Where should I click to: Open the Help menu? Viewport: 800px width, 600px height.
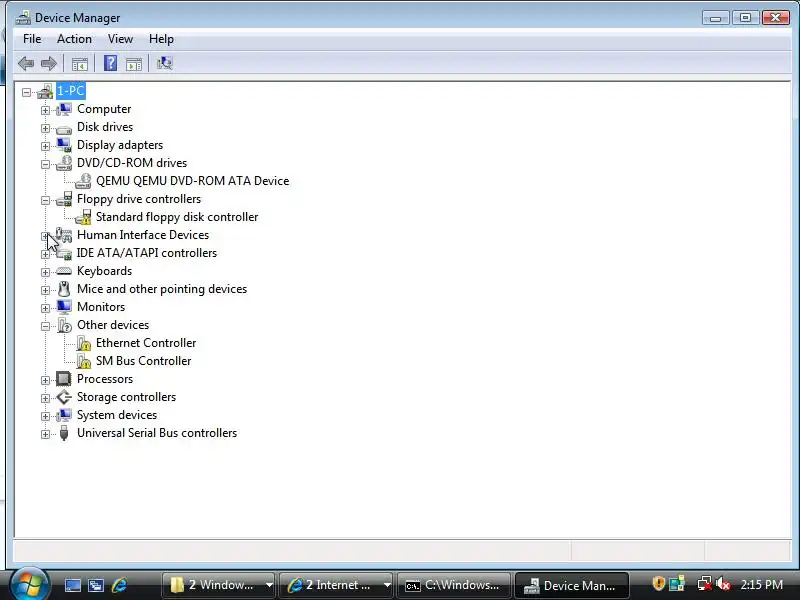(x=161, y=39)
